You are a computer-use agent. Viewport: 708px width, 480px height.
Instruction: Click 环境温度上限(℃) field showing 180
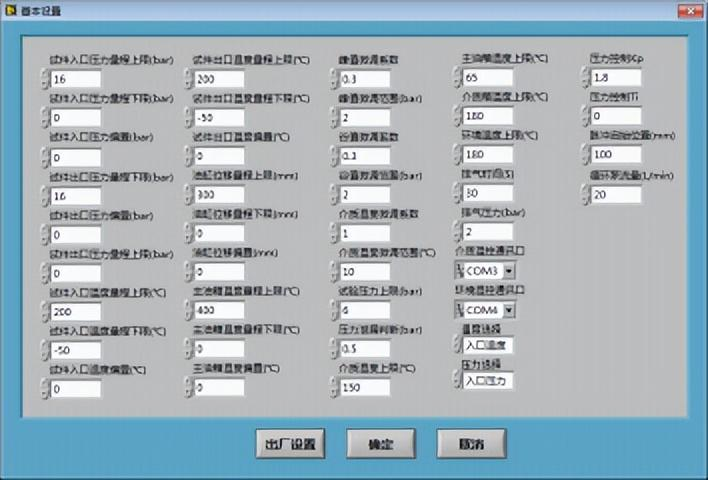pos(488,154)
